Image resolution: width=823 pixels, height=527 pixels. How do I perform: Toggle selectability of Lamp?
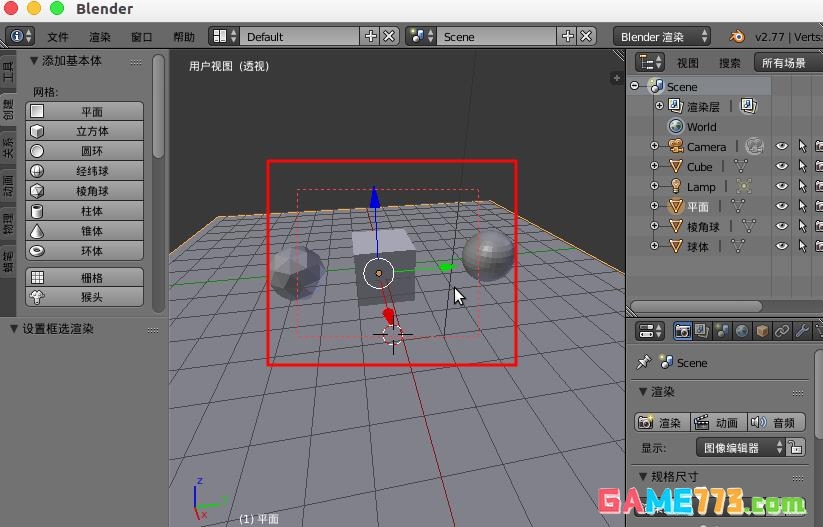tap(802, 186)
